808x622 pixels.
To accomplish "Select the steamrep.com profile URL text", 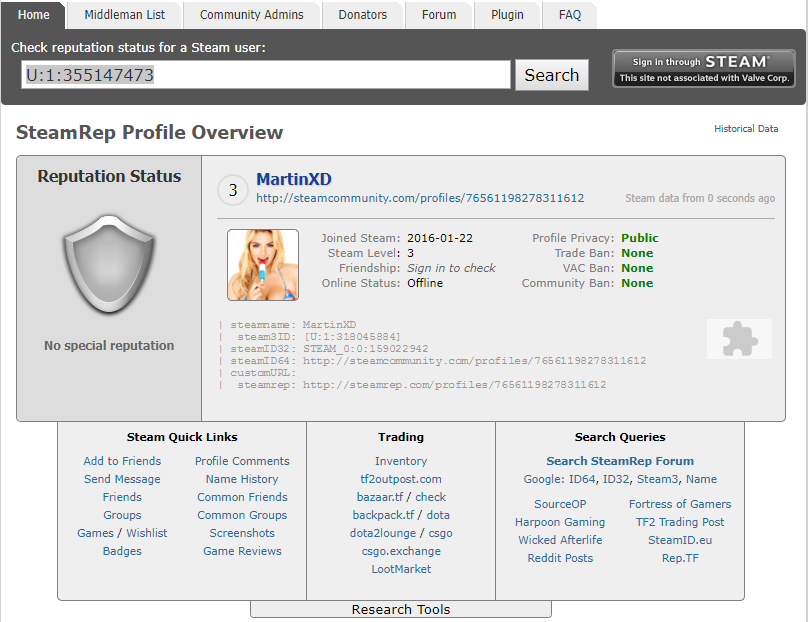I will coord(454,385).
